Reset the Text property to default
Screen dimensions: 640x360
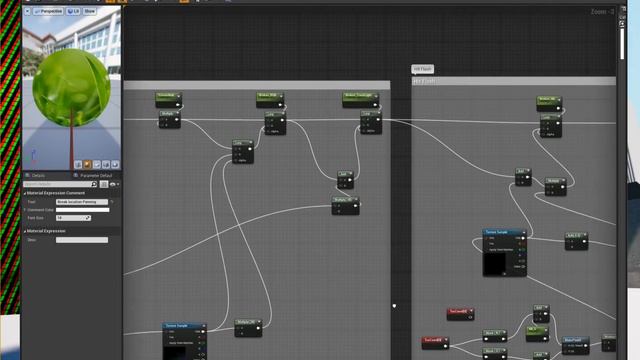coord(112,202)
